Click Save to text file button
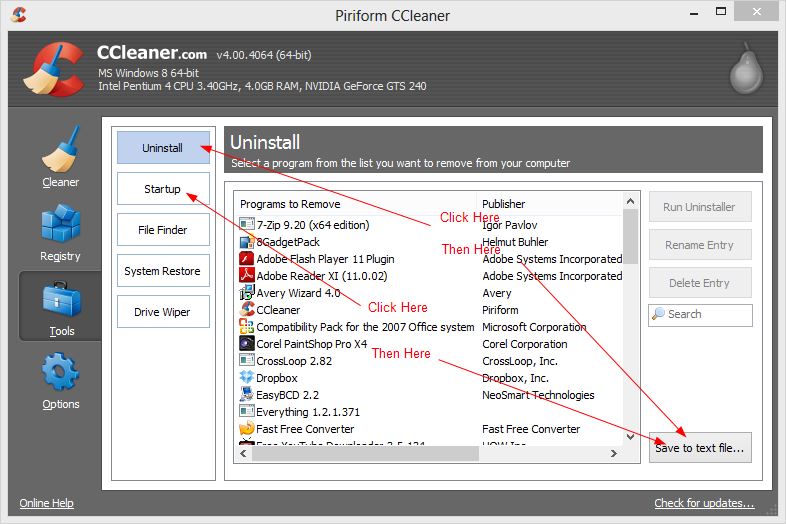 pyautogui.click(x=700, y=447)
